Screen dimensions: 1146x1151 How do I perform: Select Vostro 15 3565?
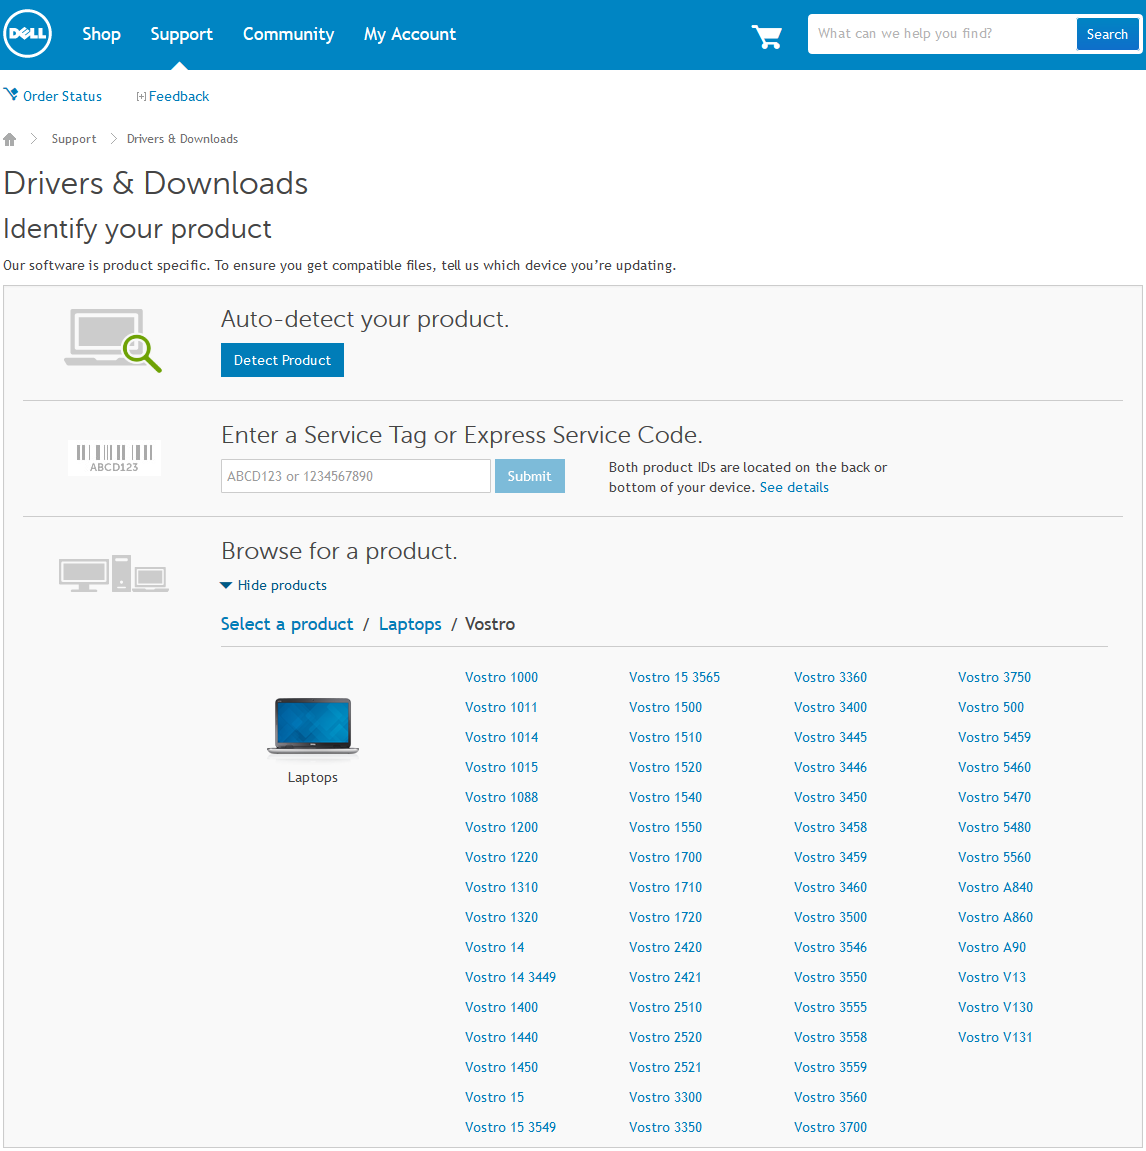click(675, 677)
